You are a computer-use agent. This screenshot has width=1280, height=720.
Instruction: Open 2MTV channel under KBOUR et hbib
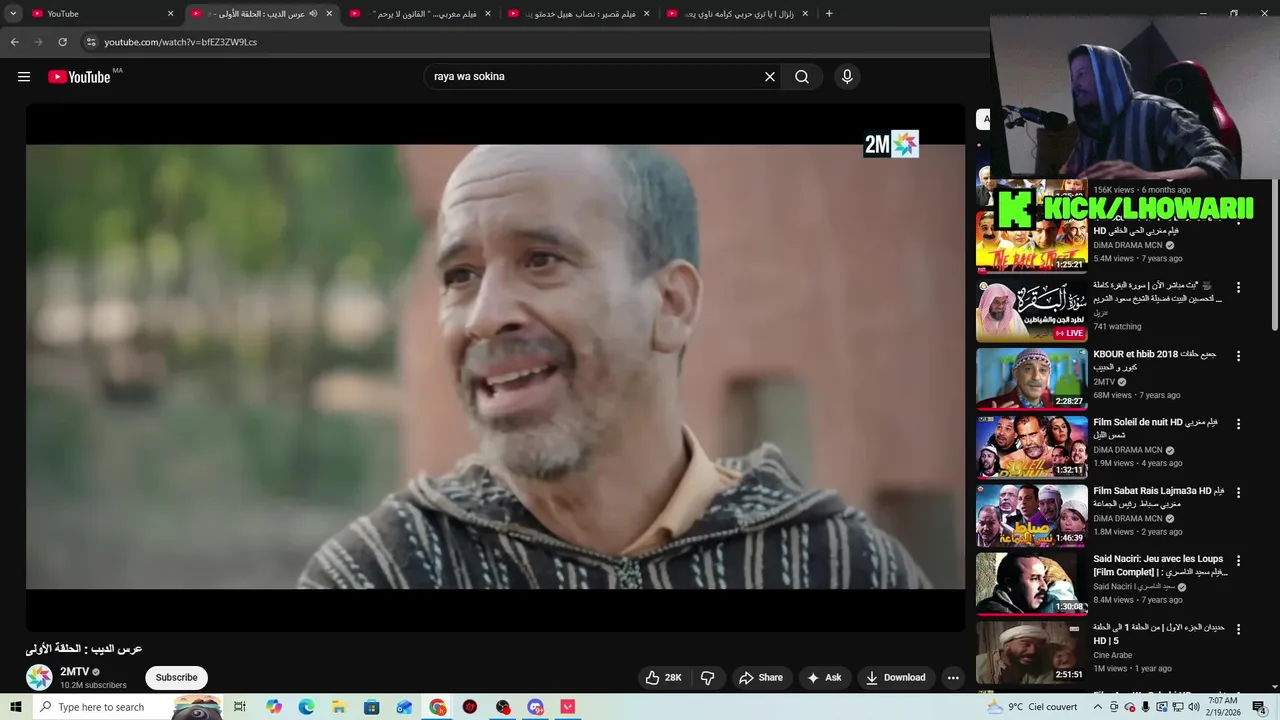tap(1104, 382)
